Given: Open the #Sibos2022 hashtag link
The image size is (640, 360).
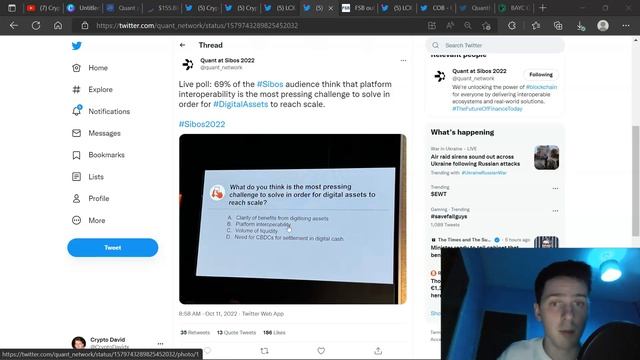Looking at the screenshot, I should pyautogui.click(x=202, y=124).
